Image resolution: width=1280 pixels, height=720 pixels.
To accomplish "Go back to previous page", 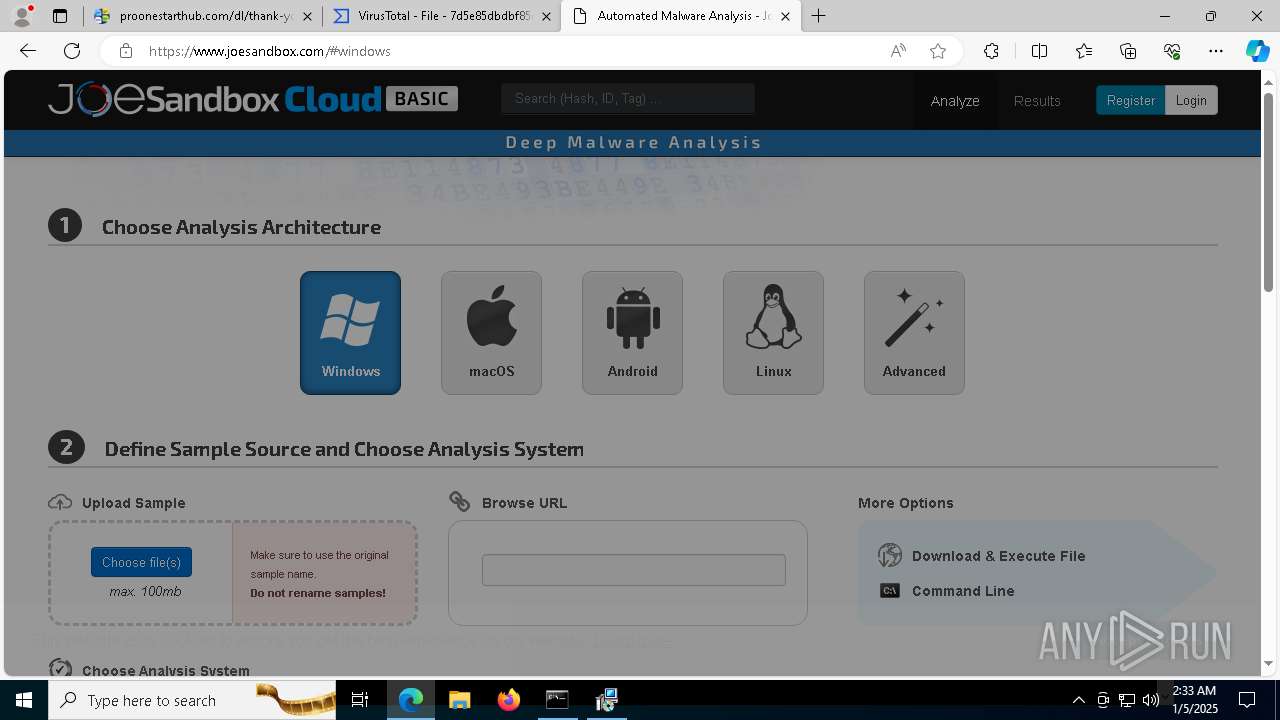I will (x=28, y=51).
